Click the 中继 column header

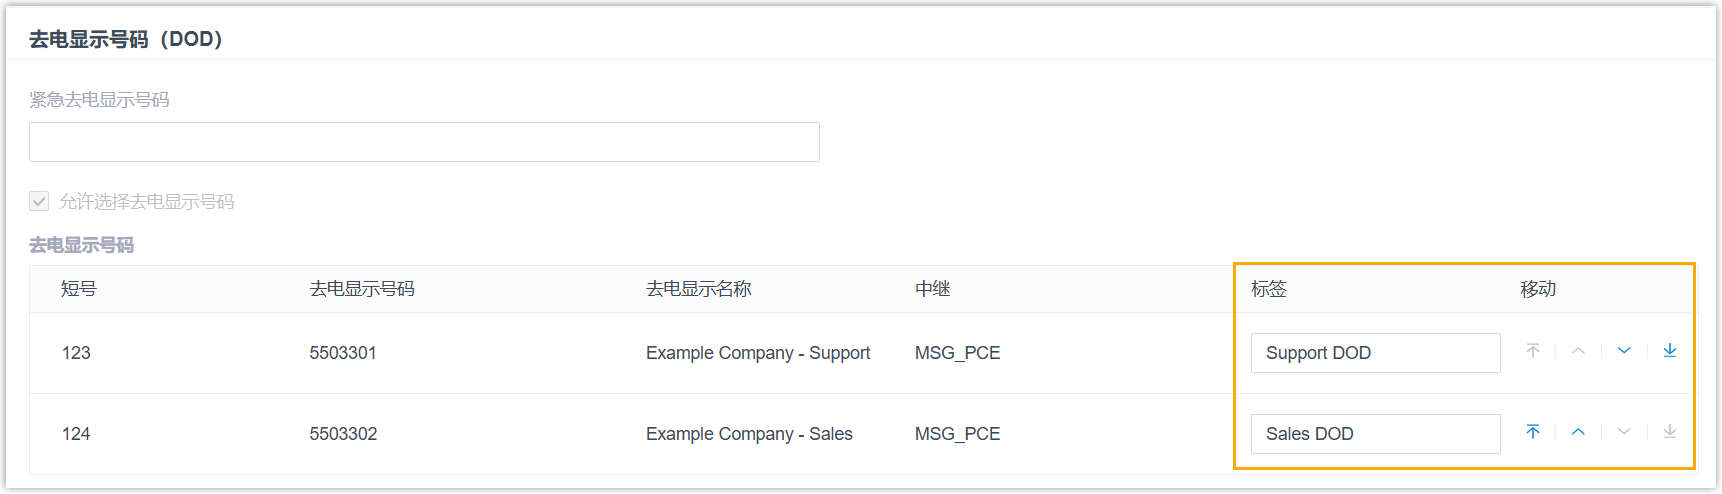[x=932, y=289]
